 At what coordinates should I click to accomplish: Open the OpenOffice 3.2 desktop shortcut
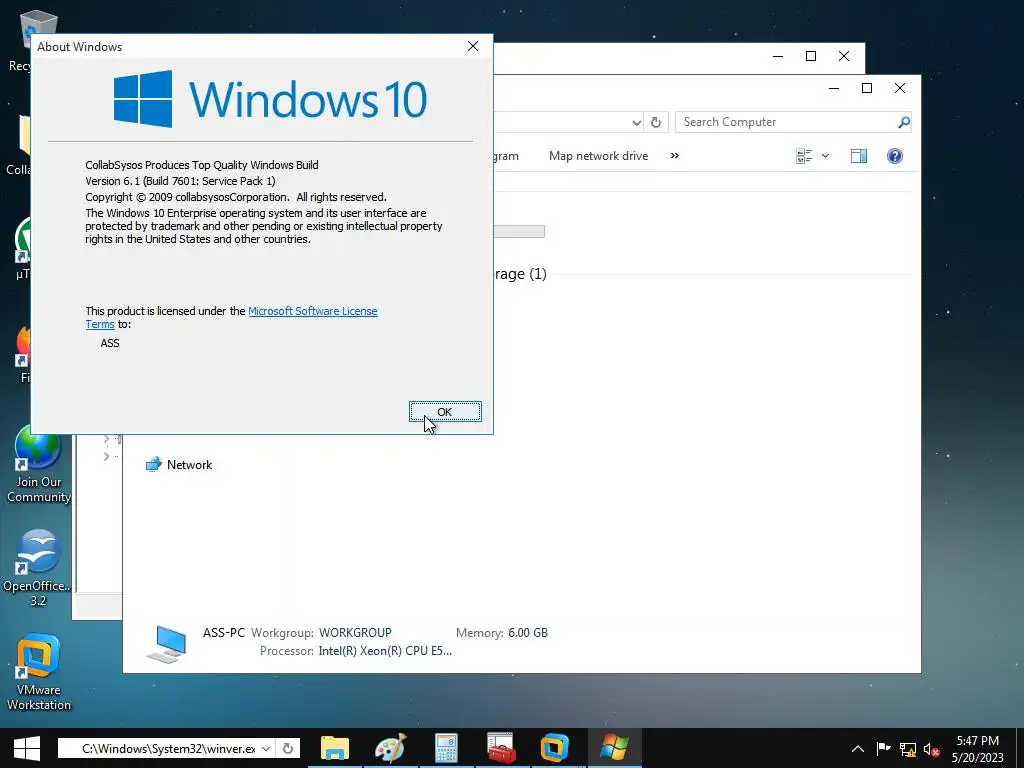tap(38, 568)
